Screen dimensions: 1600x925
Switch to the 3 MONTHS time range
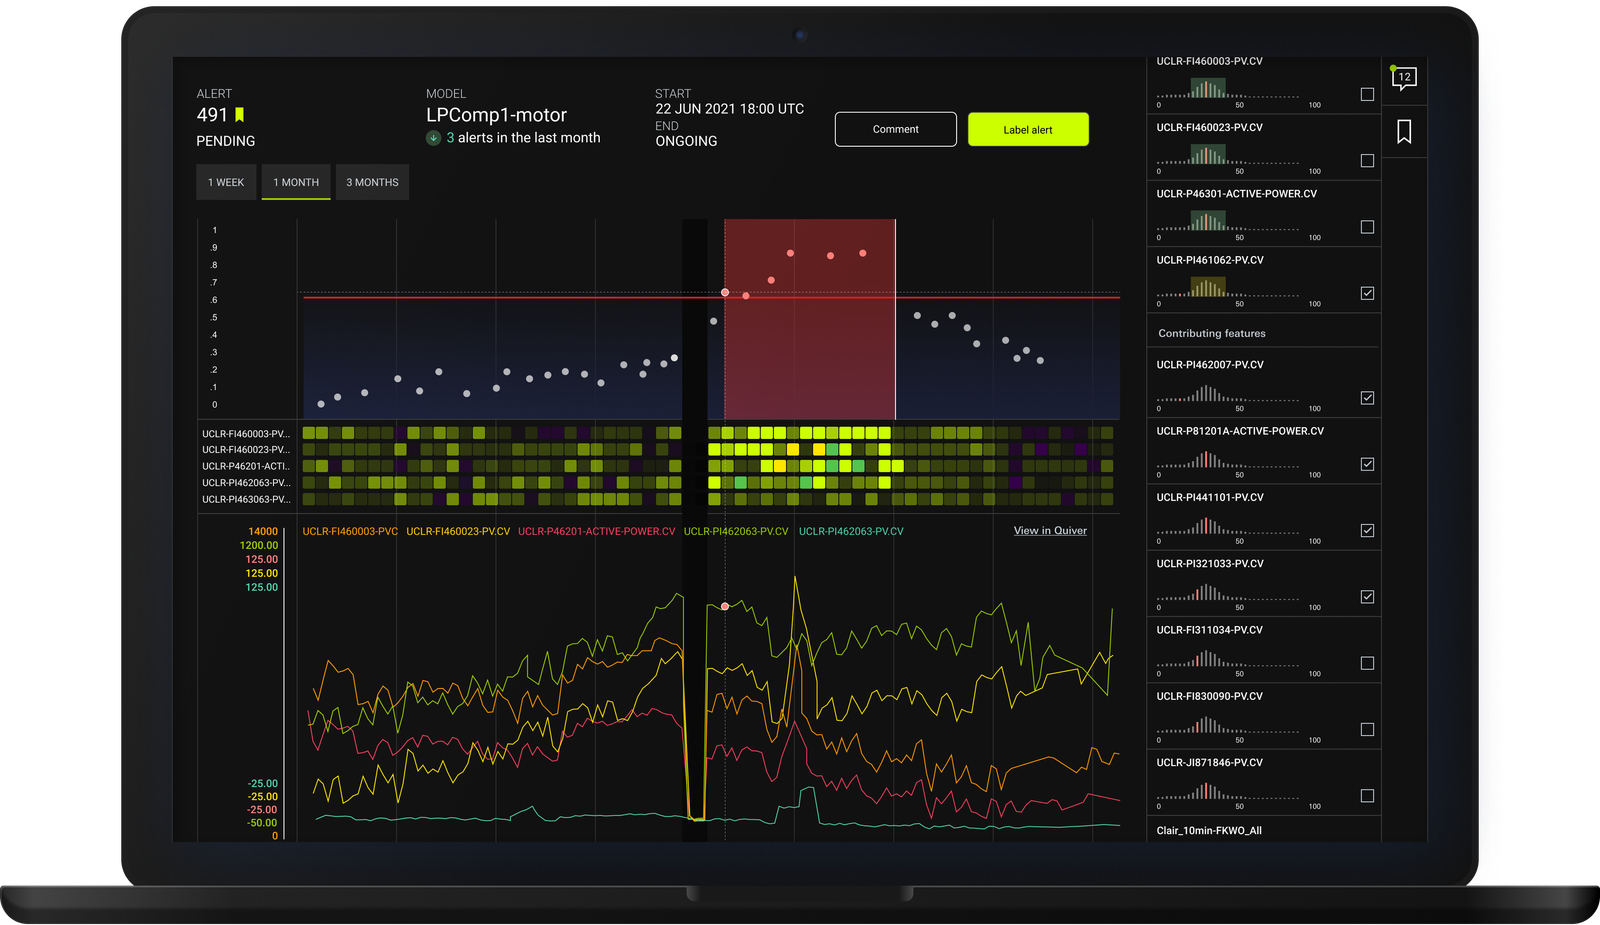(x=372, y=182)
